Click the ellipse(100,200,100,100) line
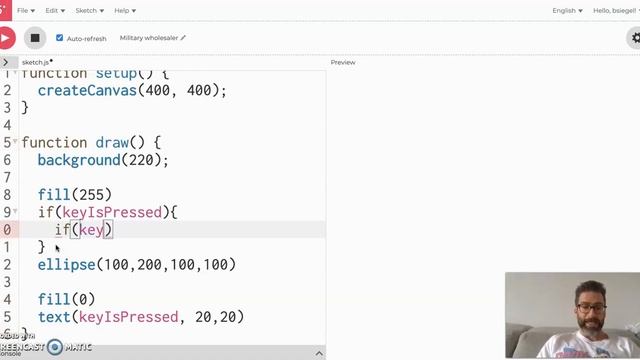The width and height of the screenshot is (640, 360). [x=137, y=264]
